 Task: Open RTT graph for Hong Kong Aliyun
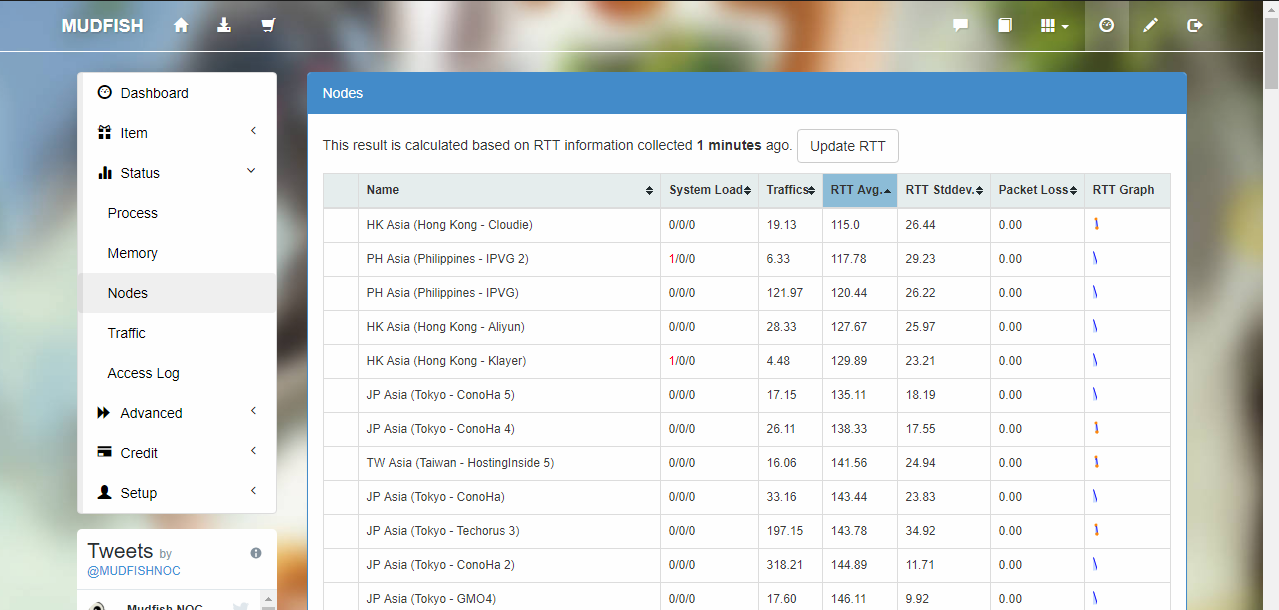pos(1096,326)
